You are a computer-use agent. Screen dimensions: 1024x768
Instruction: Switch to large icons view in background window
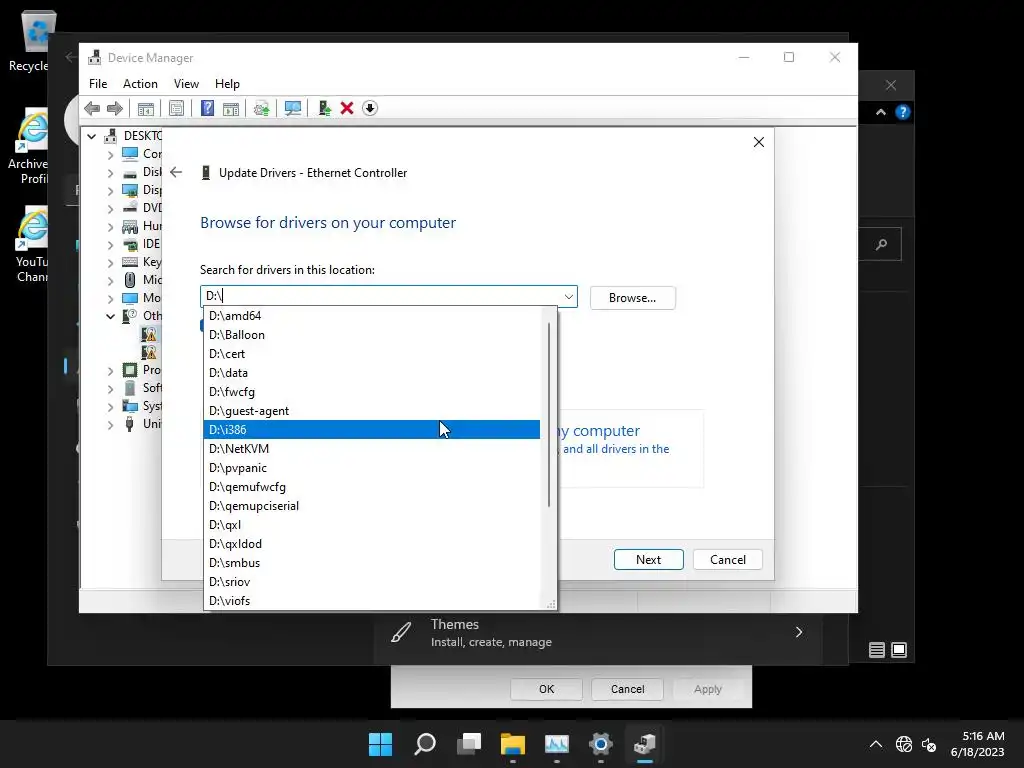point(899,650)
